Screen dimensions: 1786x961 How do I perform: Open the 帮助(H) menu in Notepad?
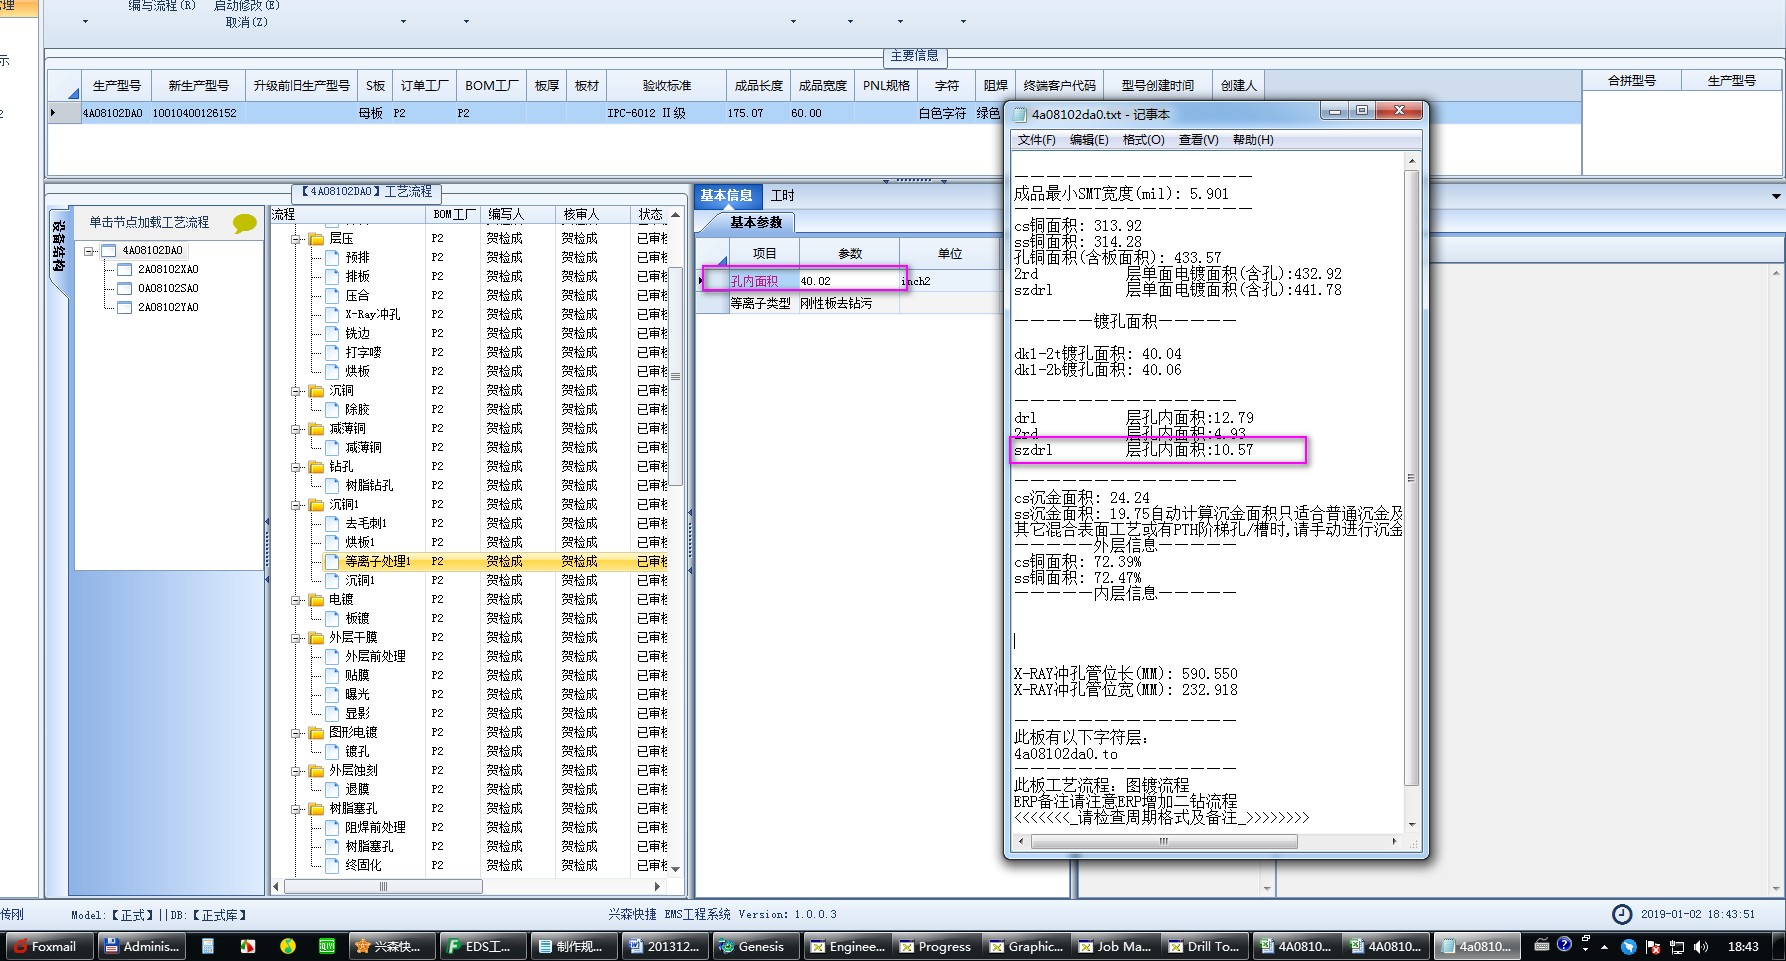click(x=1253, y=140)
